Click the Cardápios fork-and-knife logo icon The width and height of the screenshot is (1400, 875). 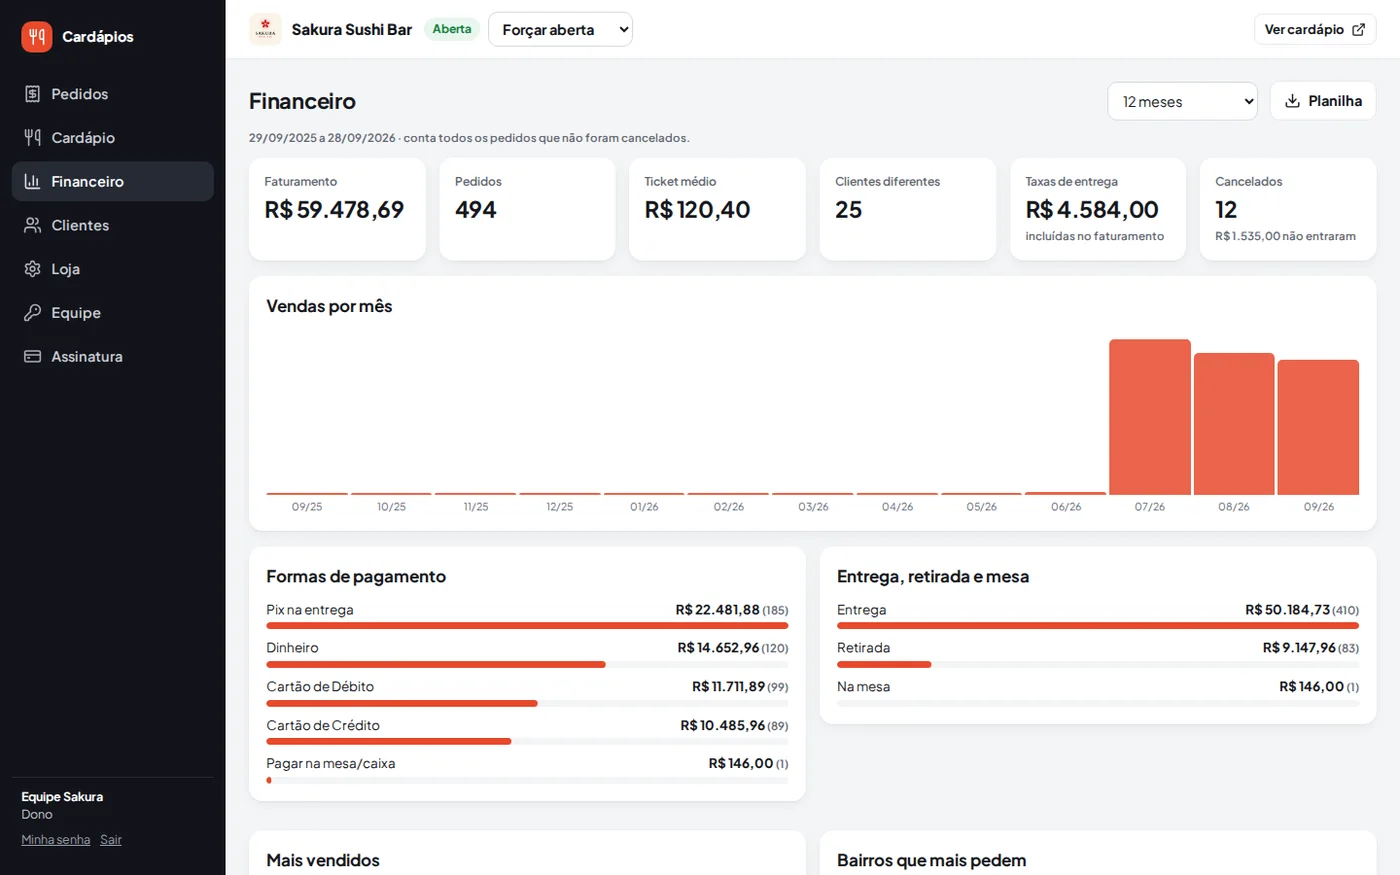[x=37, y=37]
